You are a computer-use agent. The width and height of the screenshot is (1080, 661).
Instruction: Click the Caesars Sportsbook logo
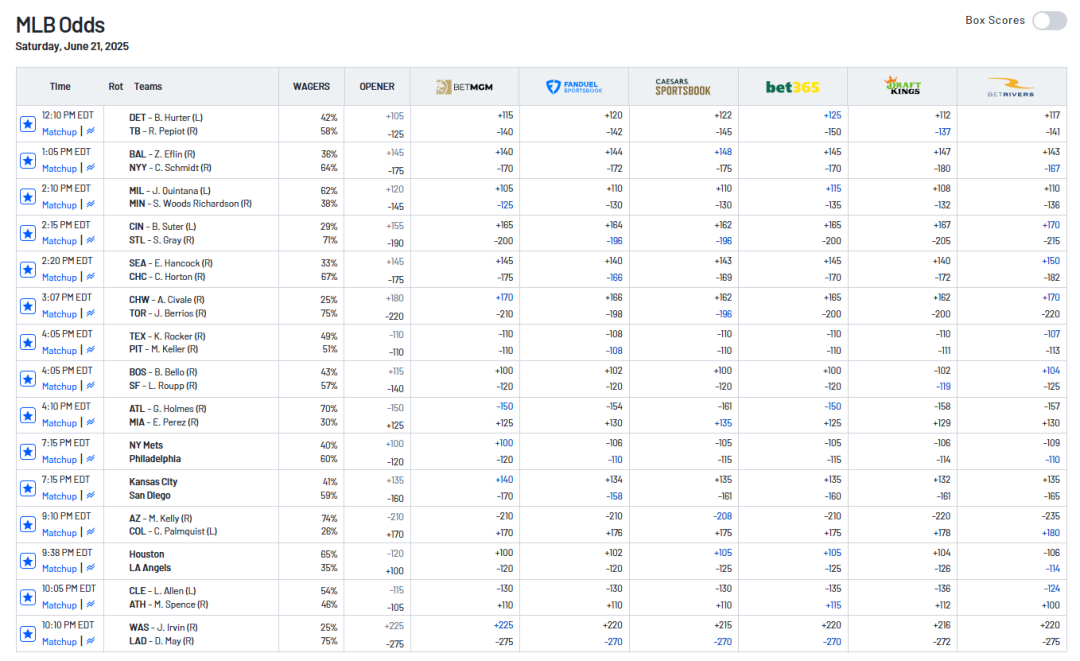point(683,87)
